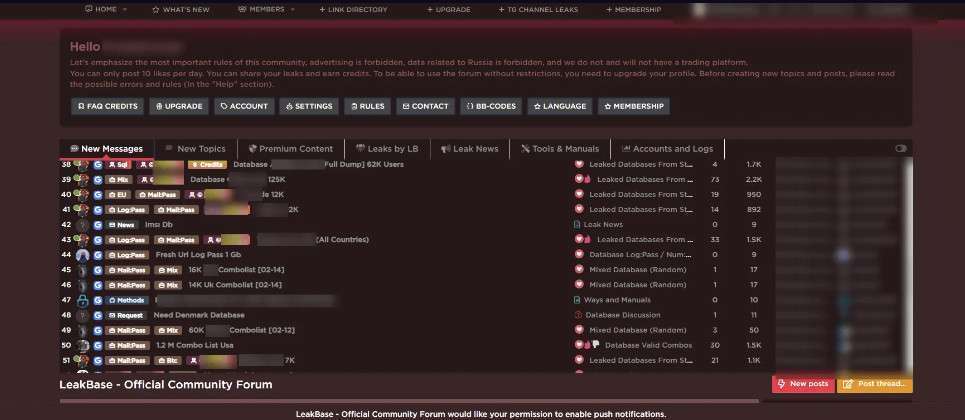Click the Language button
The width and height of the screenshot is (965, 420).
[560, 106]
